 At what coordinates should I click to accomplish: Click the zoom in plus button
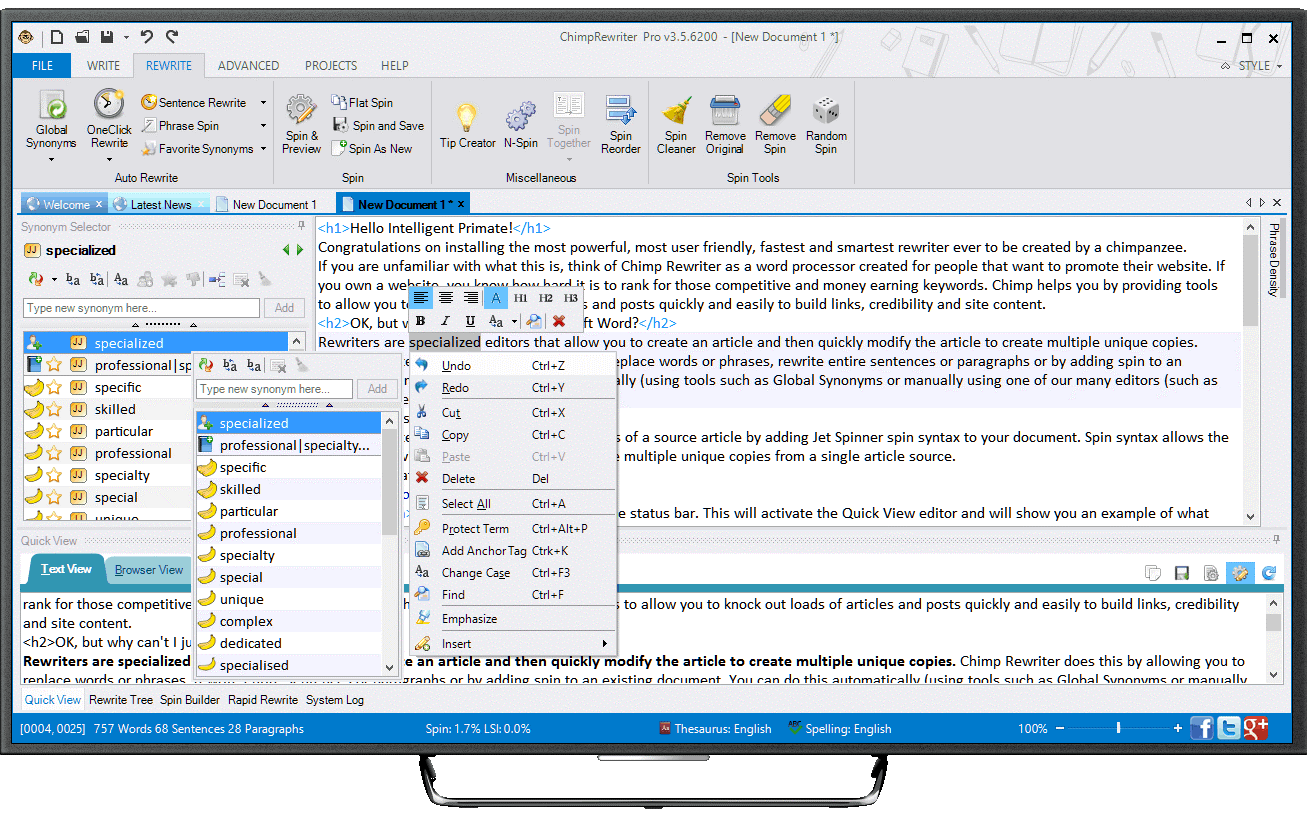[x=1178, y=728]
